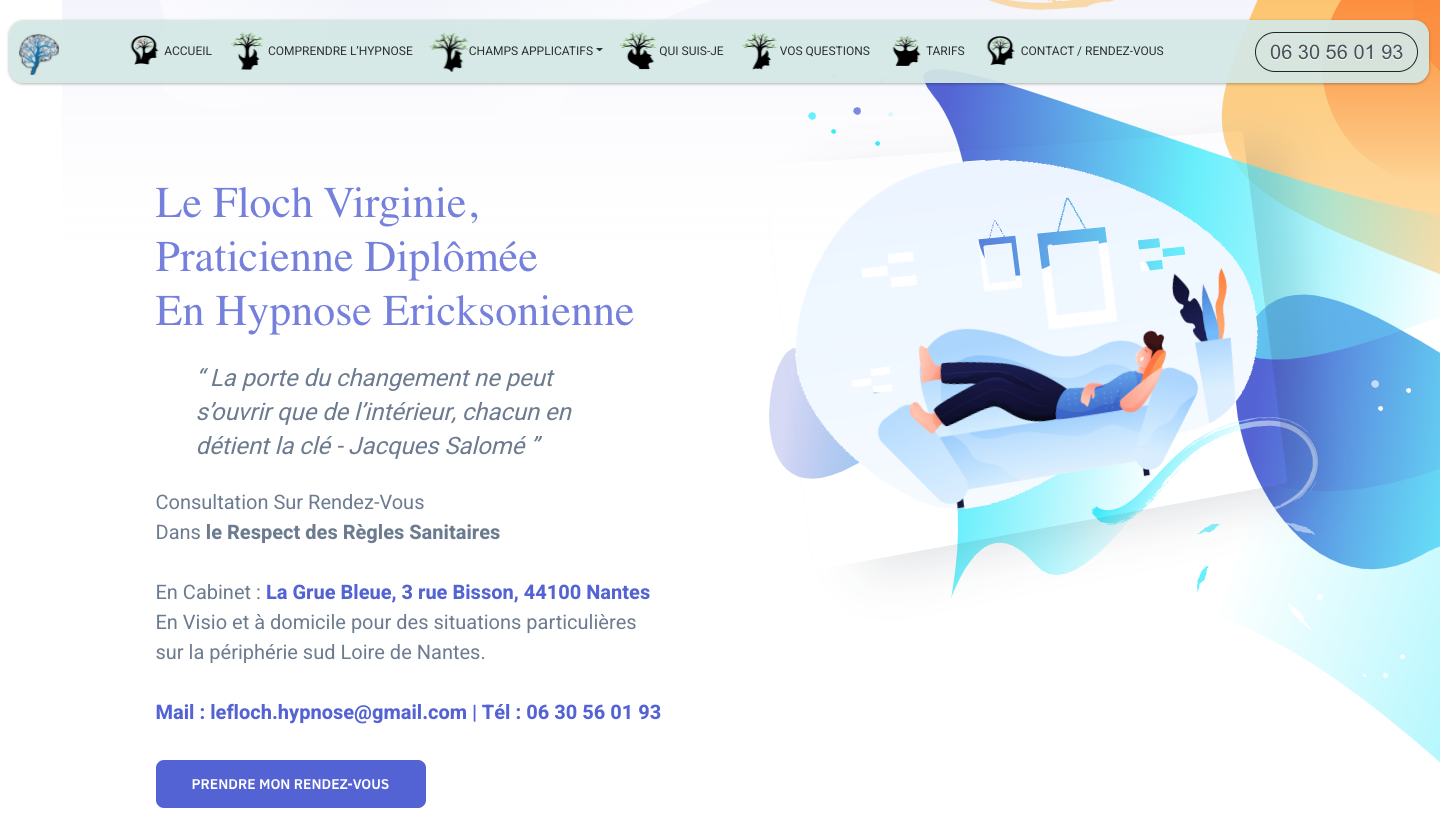
Task: Open the La Grue Bleue address link
Action: click(457, 592)
